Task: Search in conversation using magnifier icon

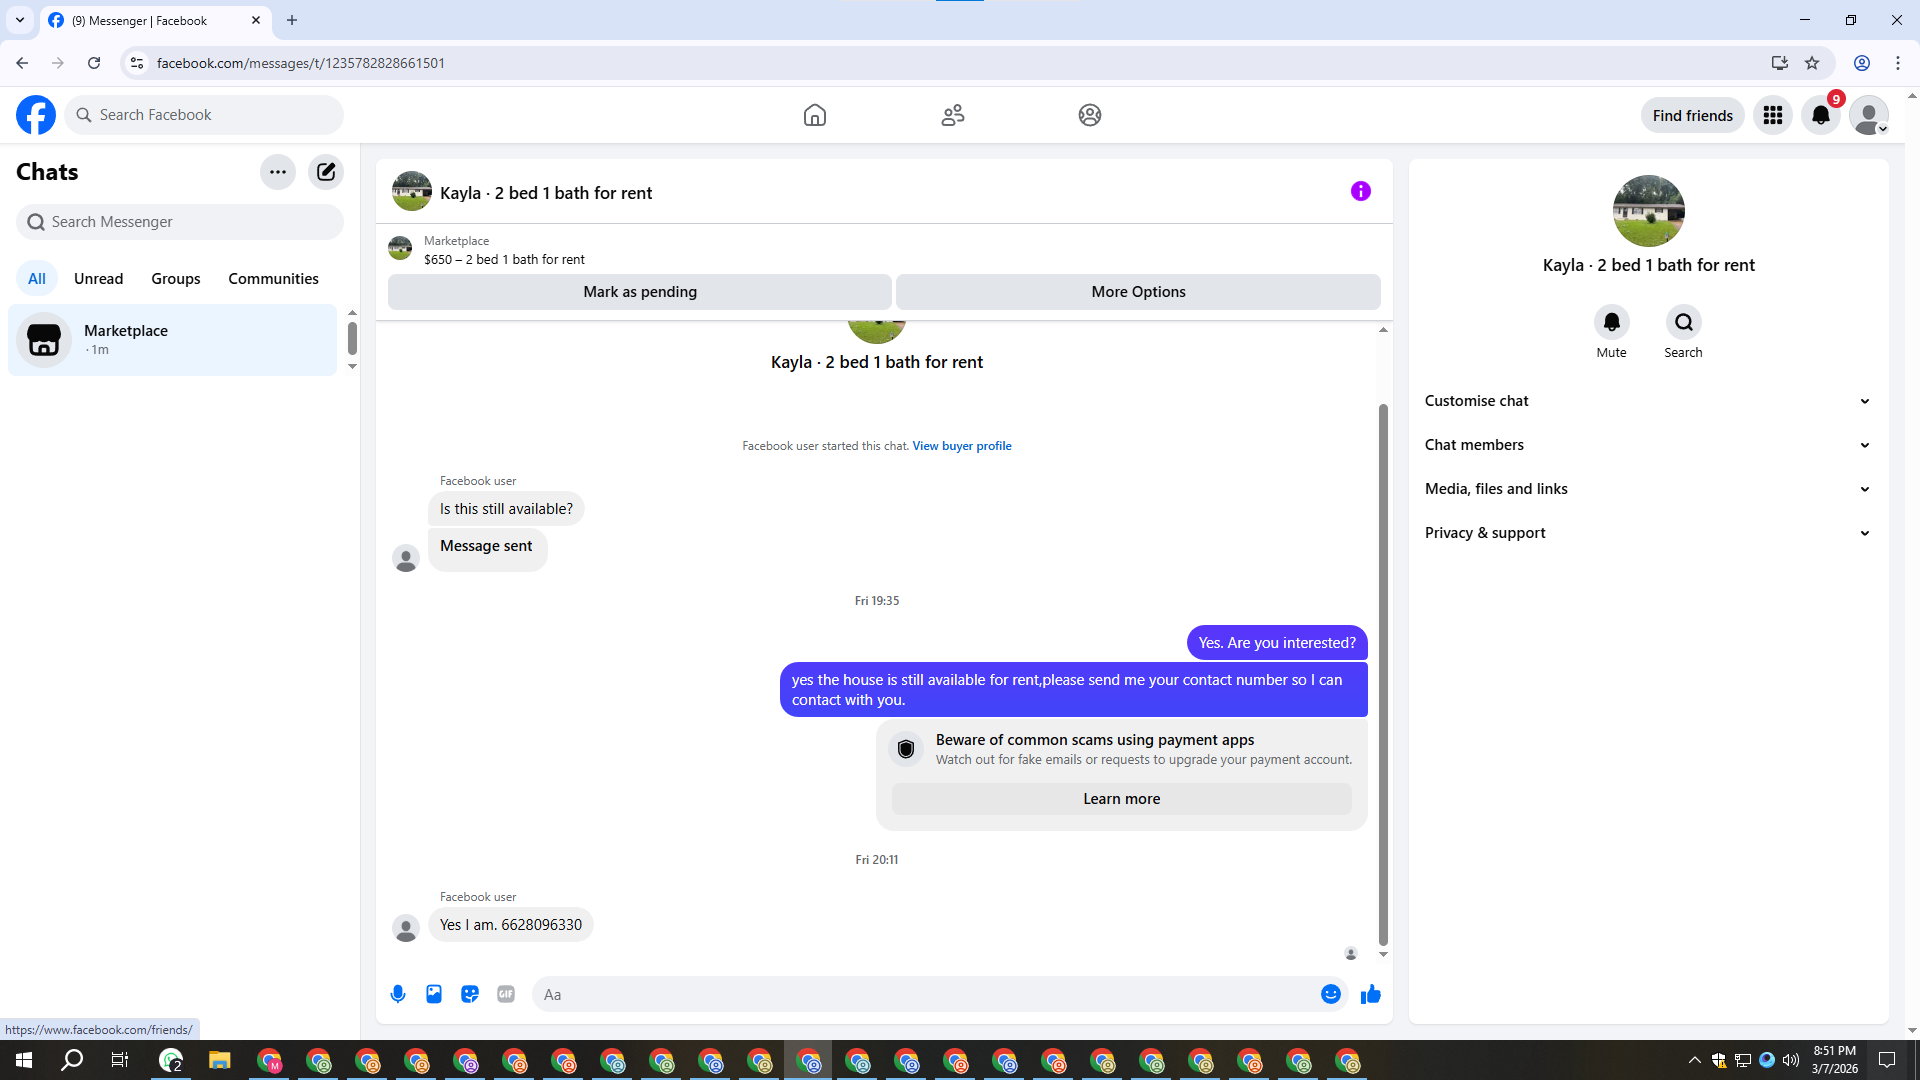Action: 1684,322
